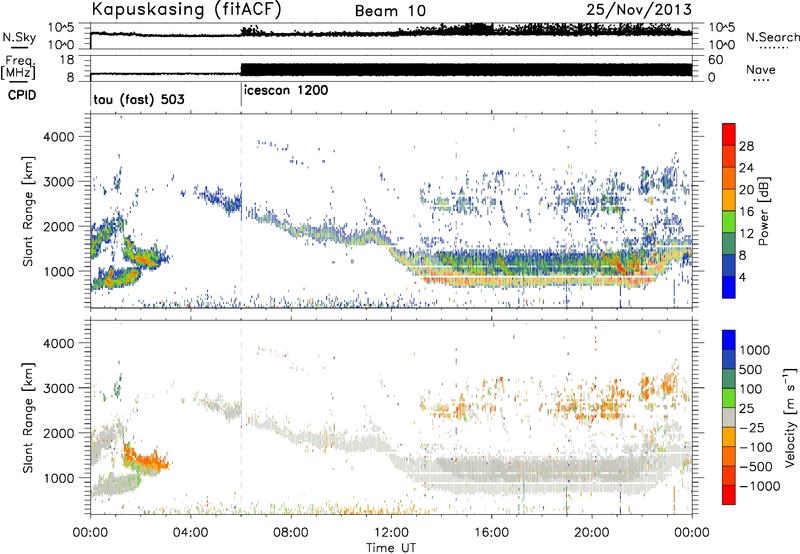Click the "18" frequency axis tick
The width and height of the screenshot is (800, 554).
pyautogui.click(x=67, y=60)
